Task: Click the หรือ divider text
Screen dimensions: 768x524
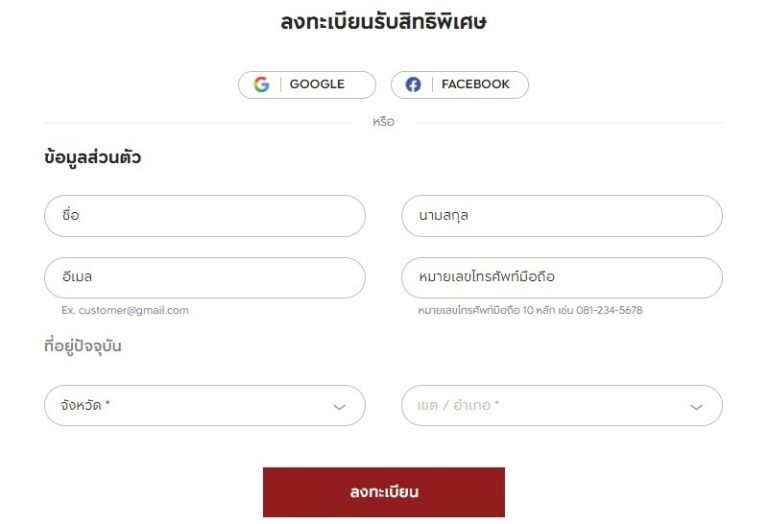Action: click(383, 121)
